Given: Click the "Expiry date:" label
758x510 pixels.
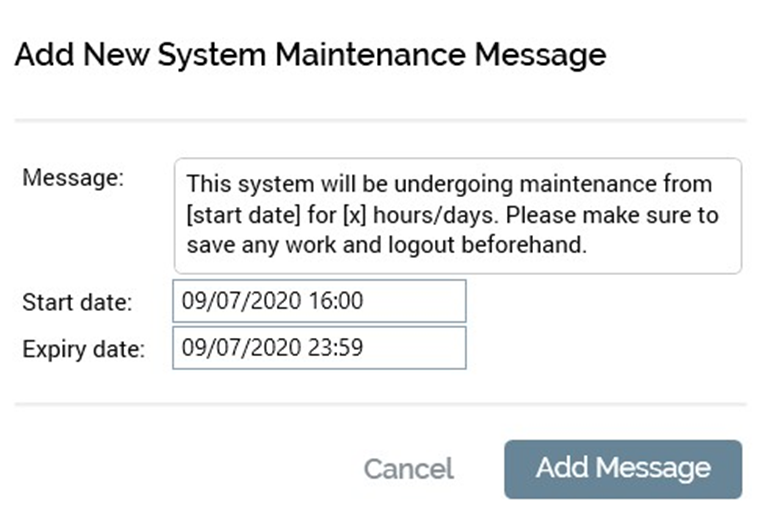Looking at the screenshot, I should coord(84,350).
